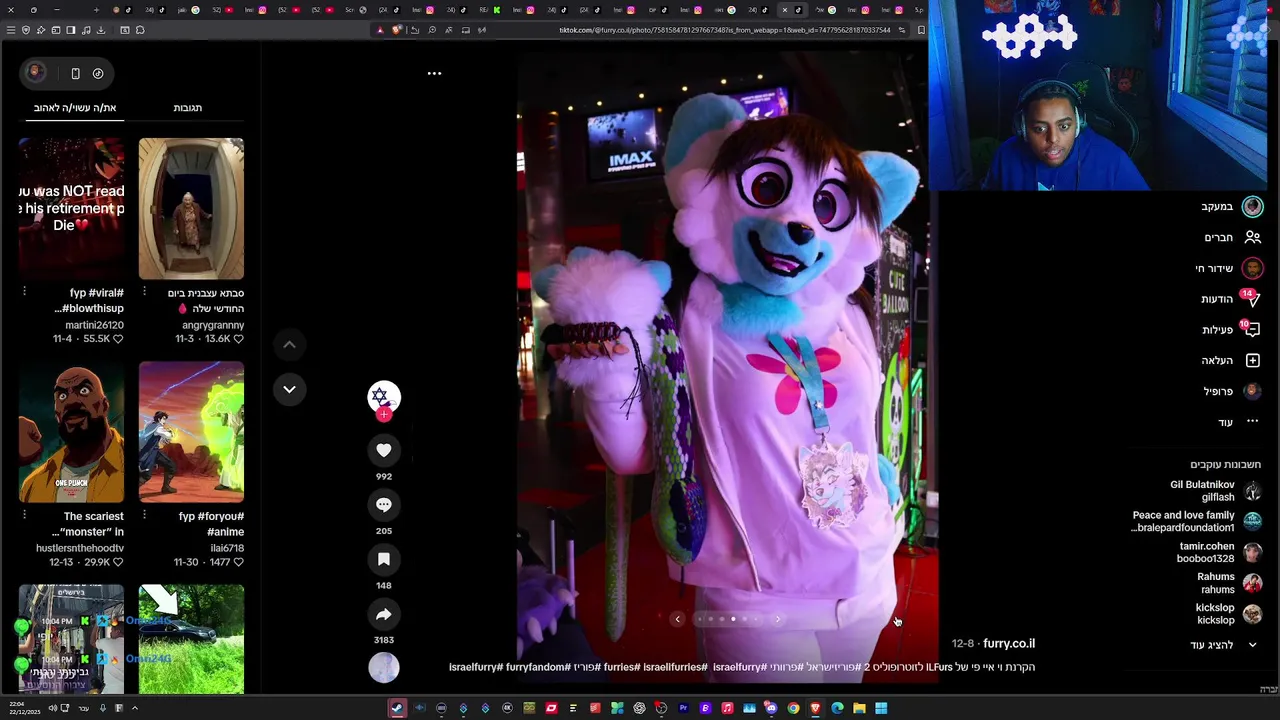Viewport: 1280px width, 720px height.
Task: Open the Windows Start button
Action: click(881, 708)
